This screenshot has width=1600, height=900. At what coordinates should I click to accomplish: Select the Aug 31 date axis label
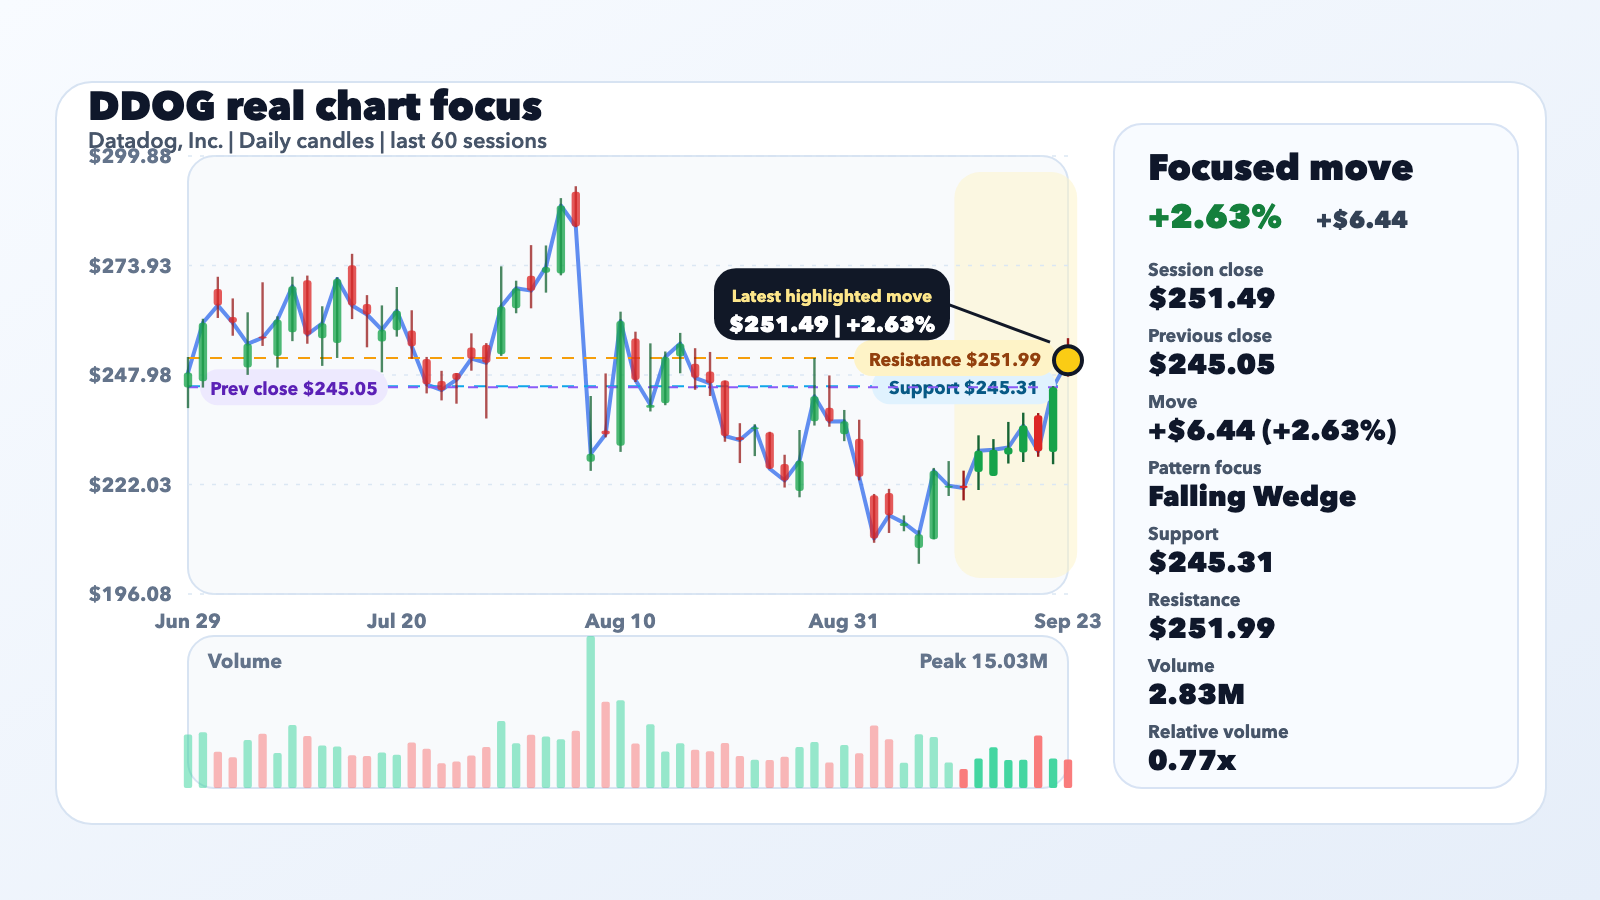[843, 621]
